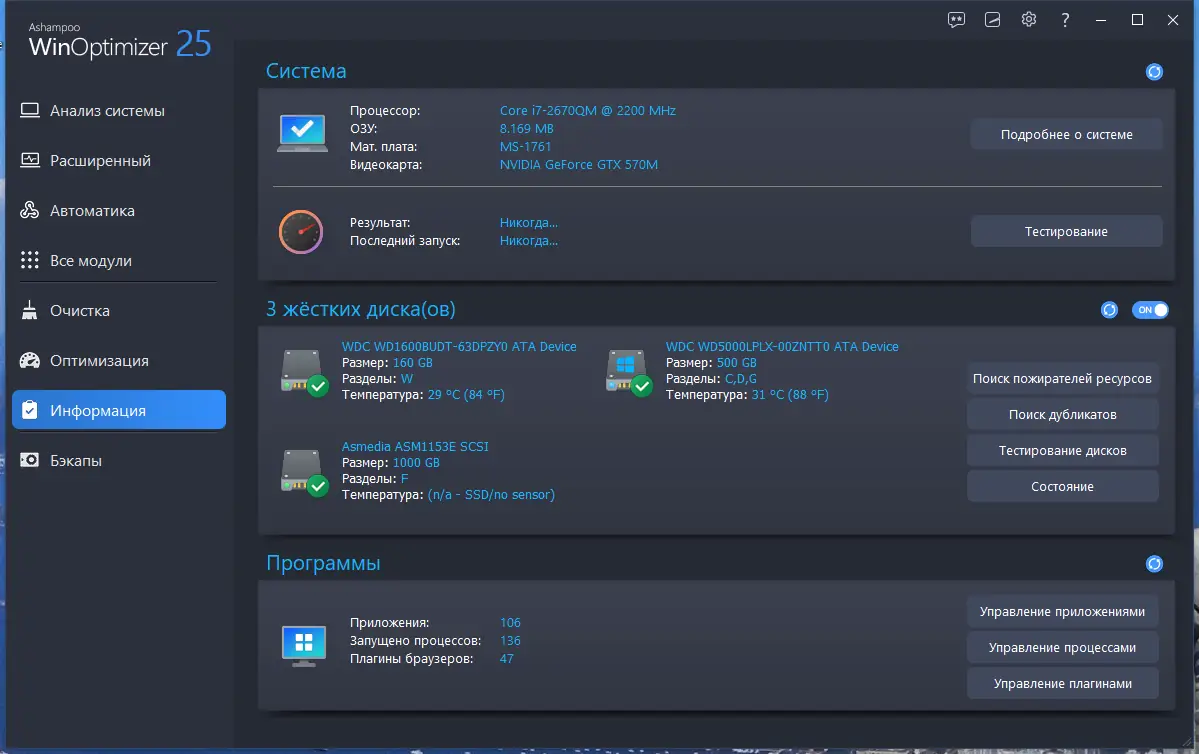Screen dimensions: 1199x754
Task: Click temperature 29 °C (84 °F)
Action: [466, 395]
